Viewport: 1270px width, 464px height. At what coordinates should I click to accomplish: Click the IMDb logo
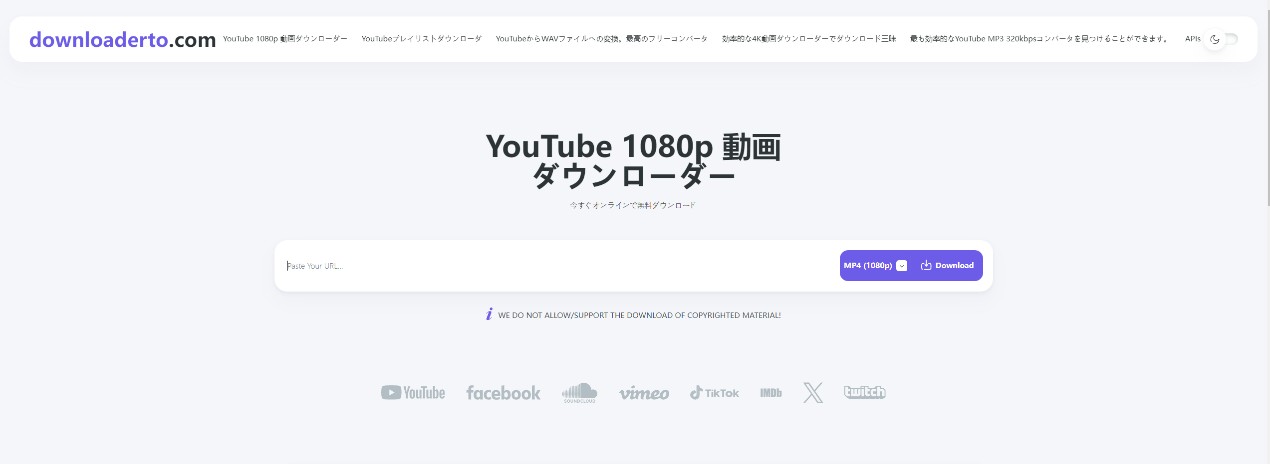tap(771, 393)
